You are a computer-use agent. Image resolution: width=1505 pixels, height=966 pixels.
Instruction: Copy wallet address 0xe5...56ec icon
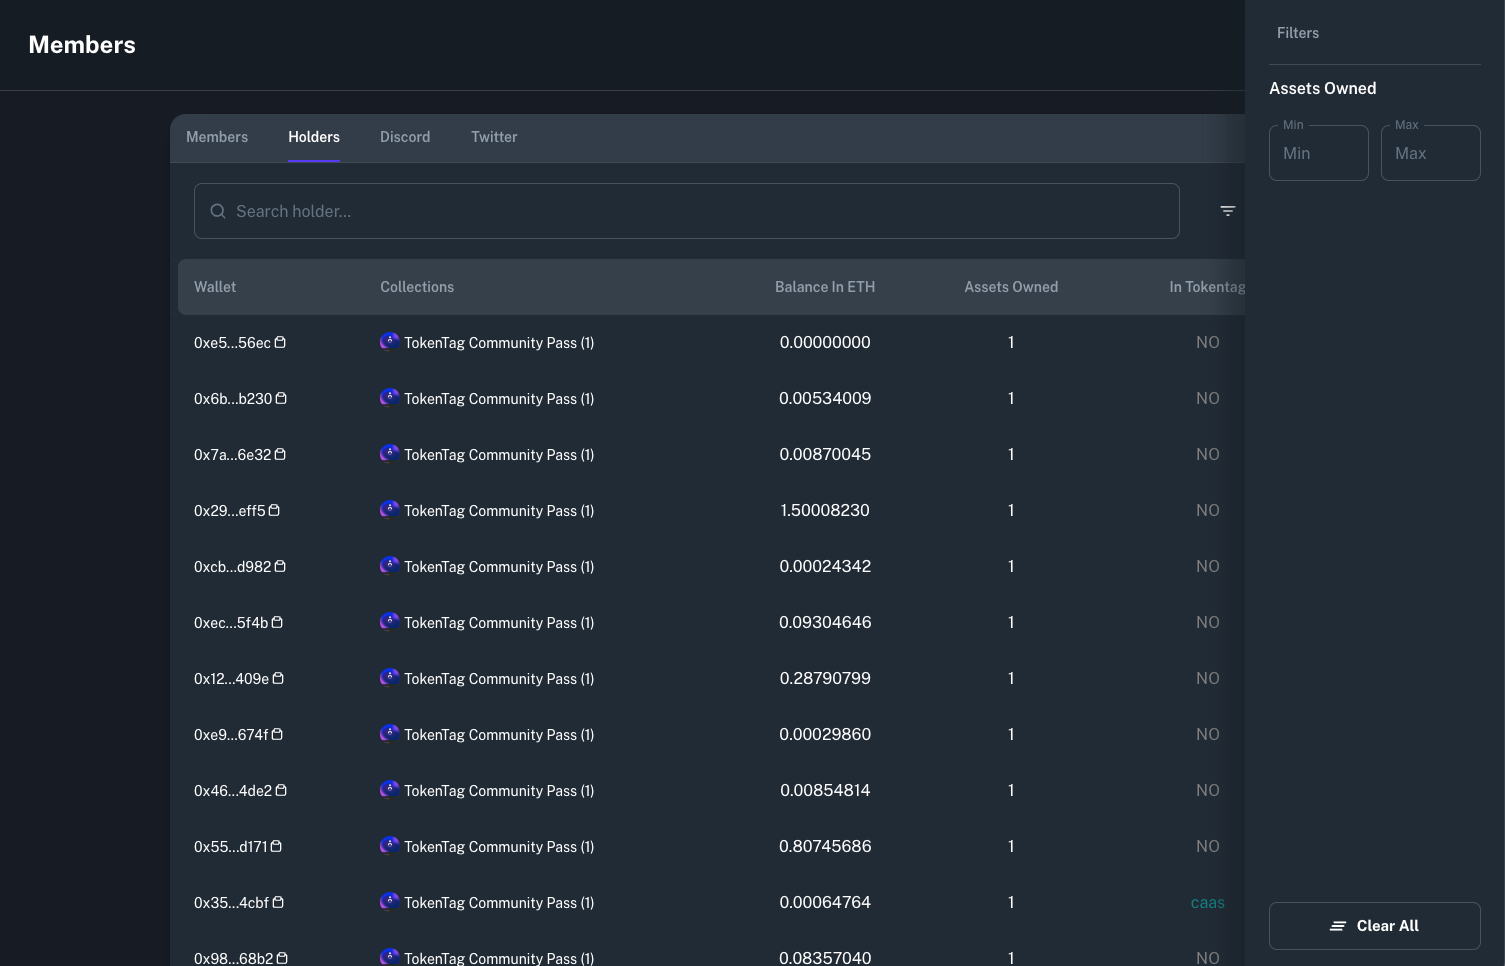[280, 342]
